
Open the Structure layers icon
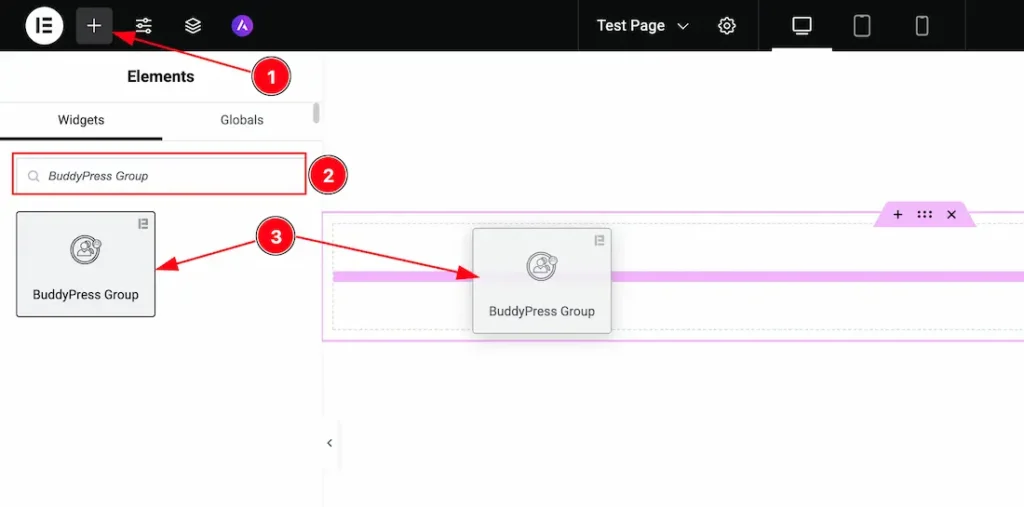[193, 25]
